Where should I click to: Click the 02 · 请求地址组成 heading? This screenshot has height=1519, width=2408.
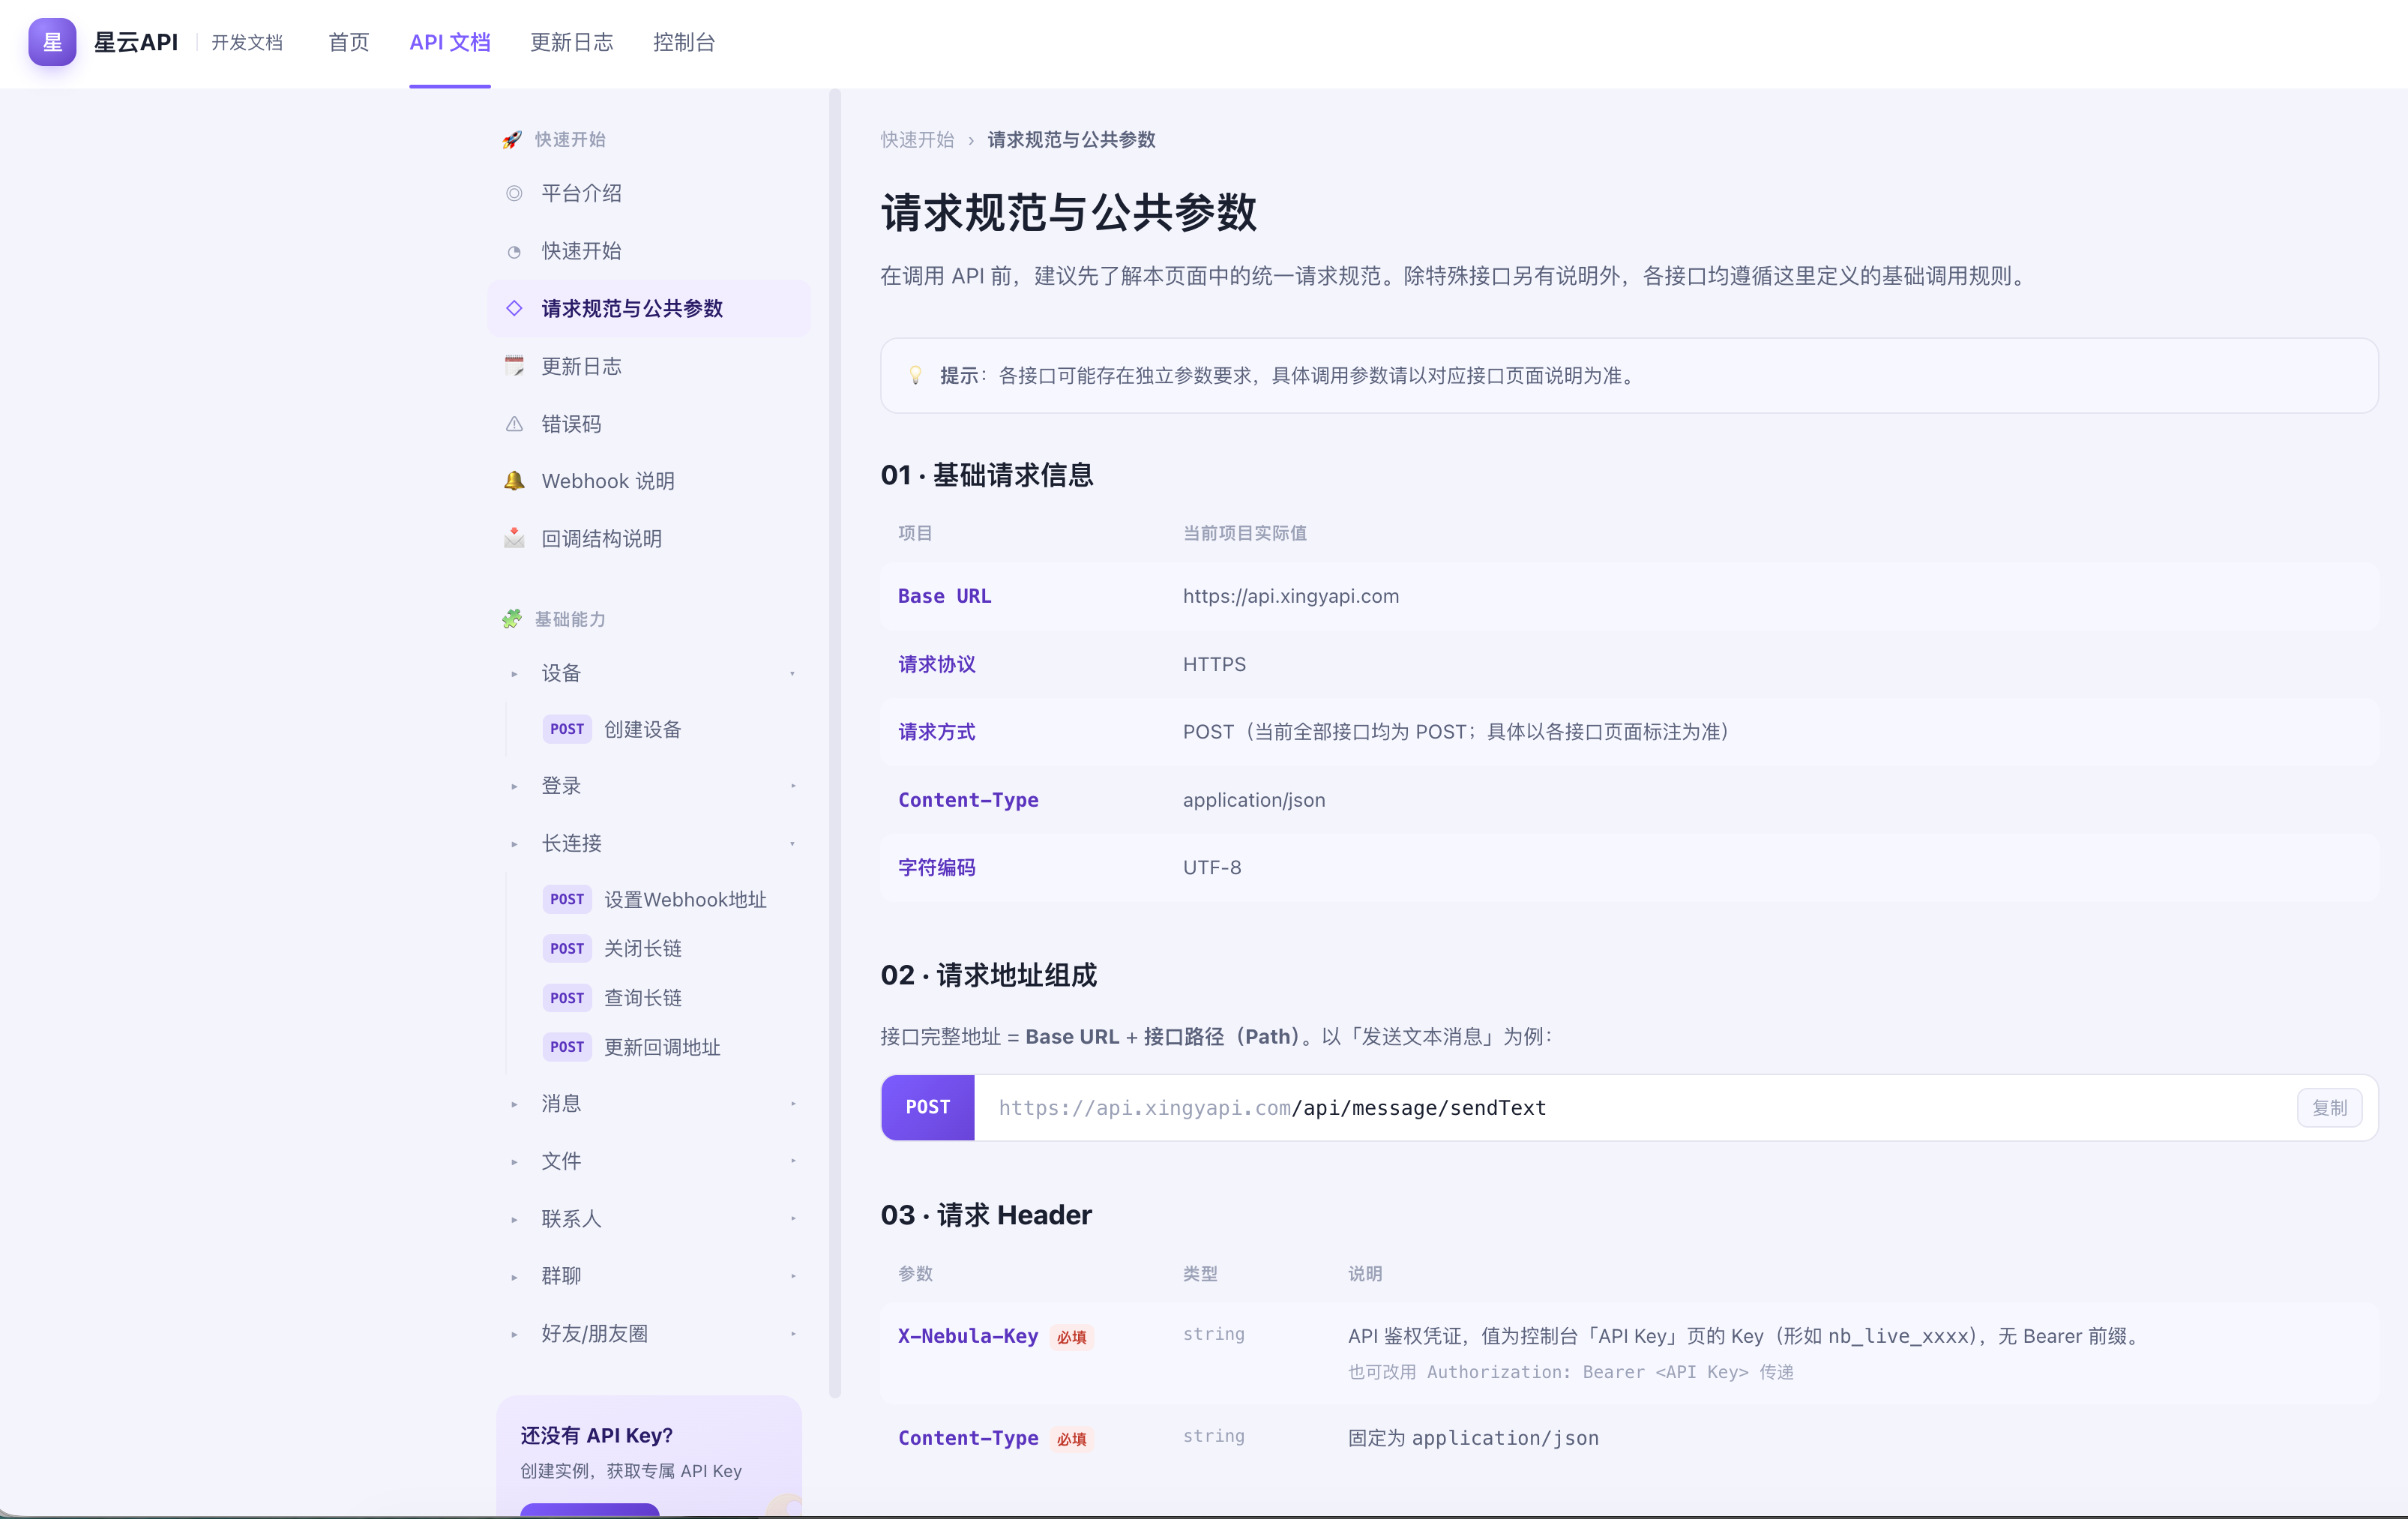pos(988,975)
